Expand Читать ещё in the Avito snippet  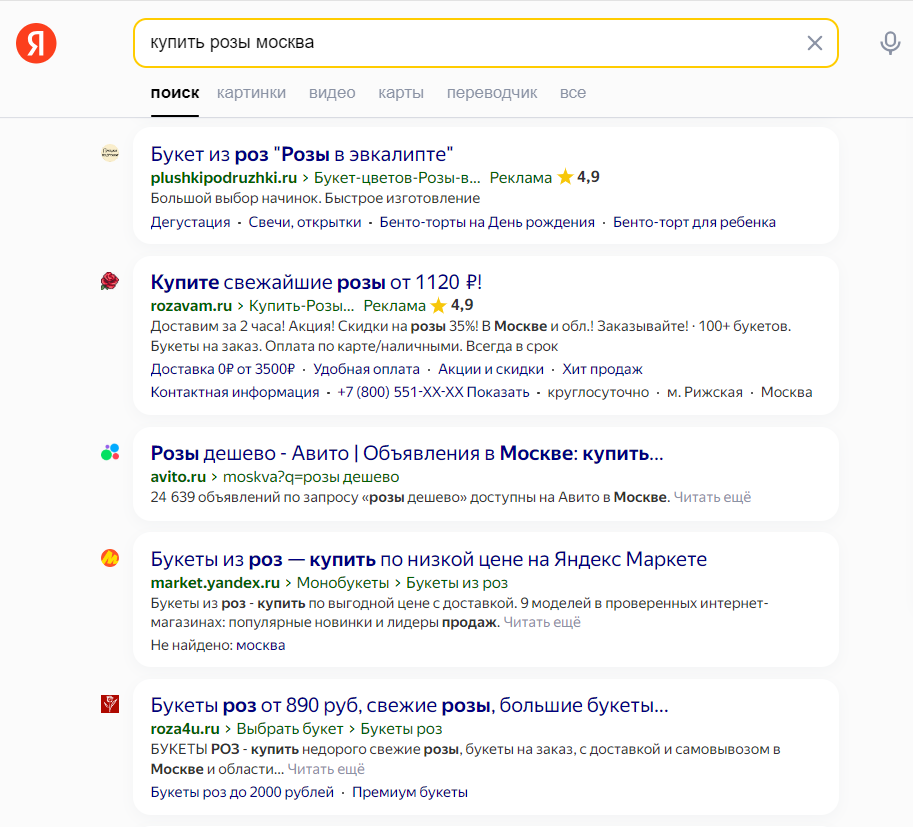tap(712, 497)
